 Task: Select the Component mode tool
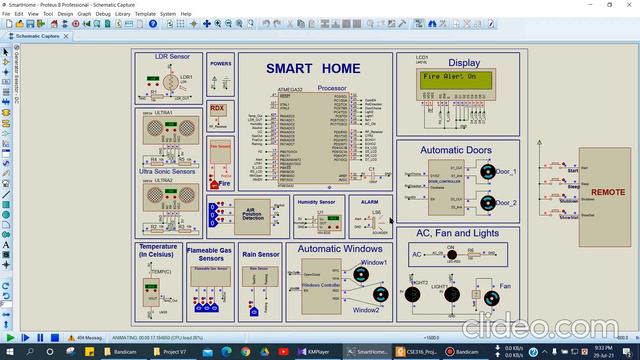click(x=6, y=62)
